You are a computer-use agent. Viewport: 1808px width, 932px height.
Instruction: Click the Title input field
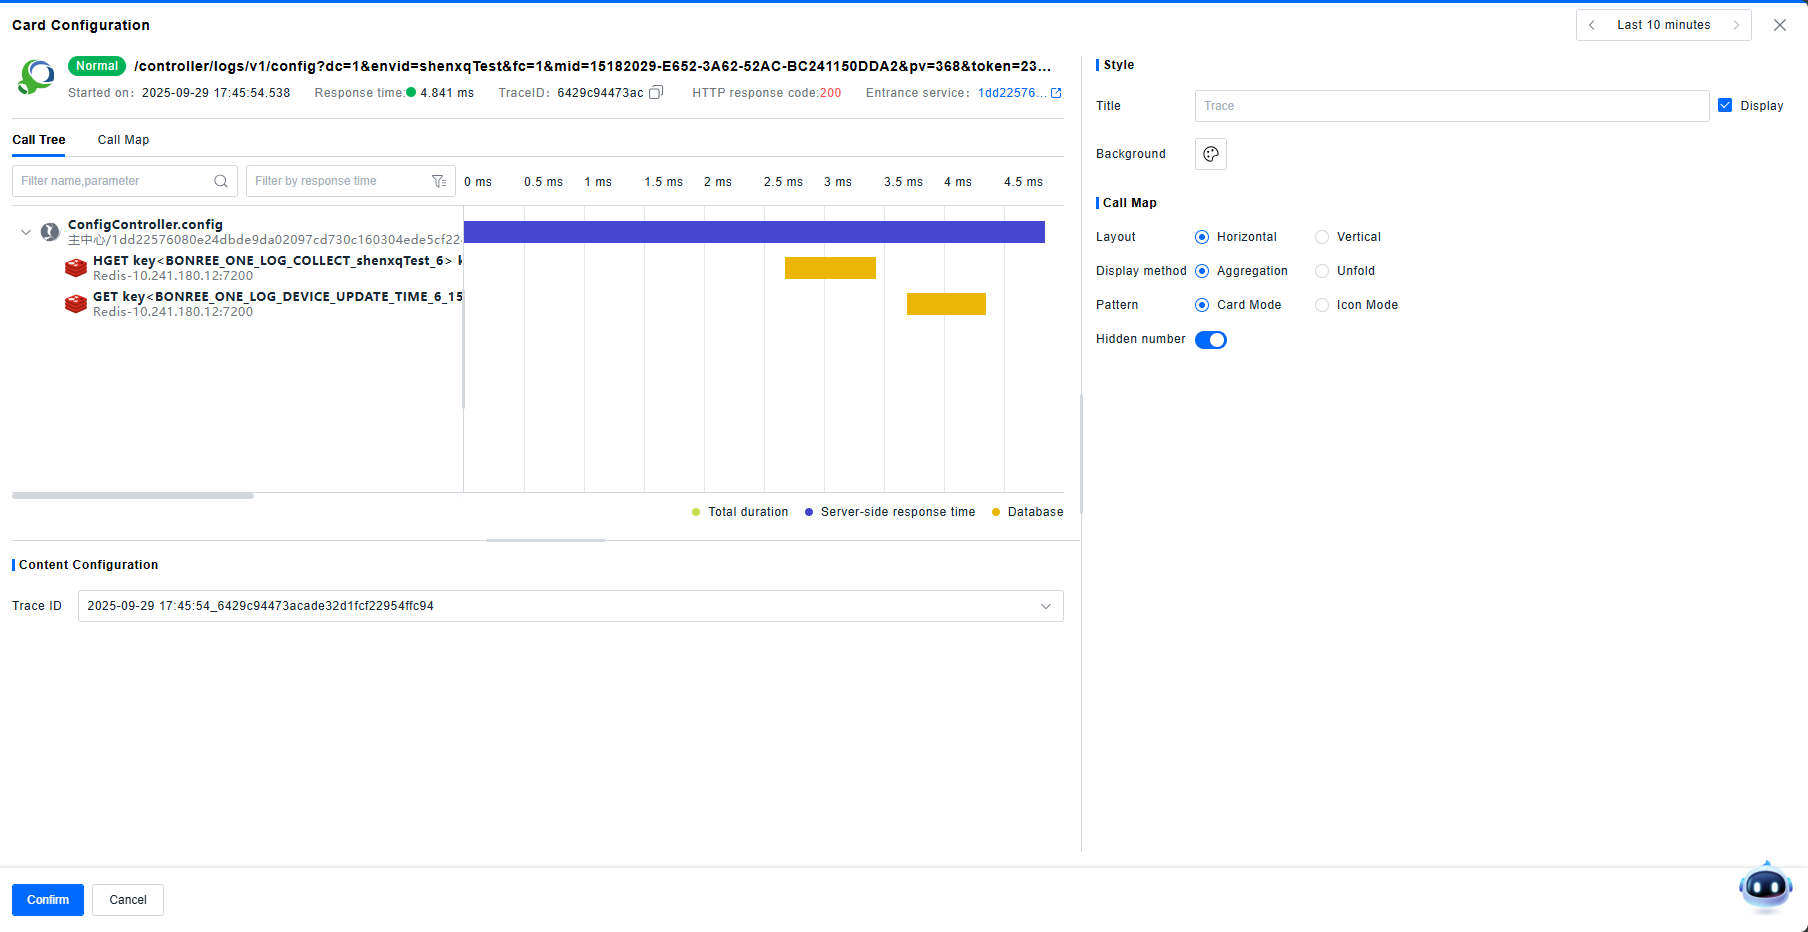point(1451,106)
